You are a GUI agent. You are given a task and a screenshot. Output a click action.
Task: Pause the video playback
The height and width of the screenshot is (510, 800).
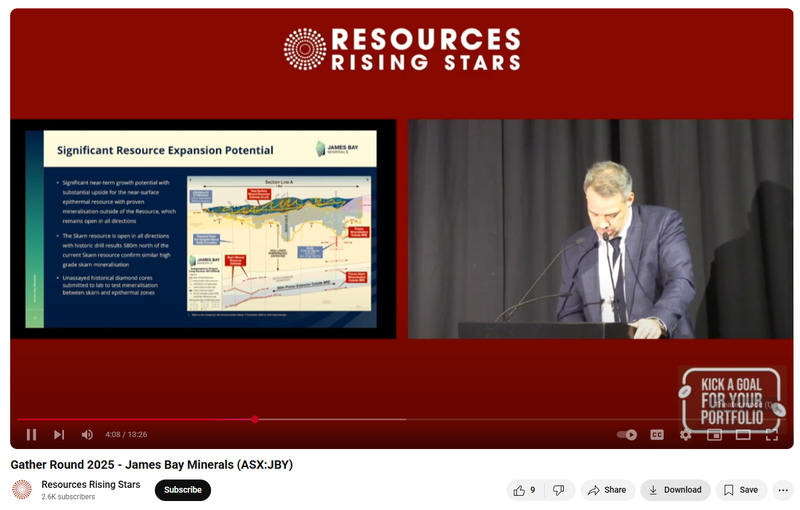click(x=31, y=435)
